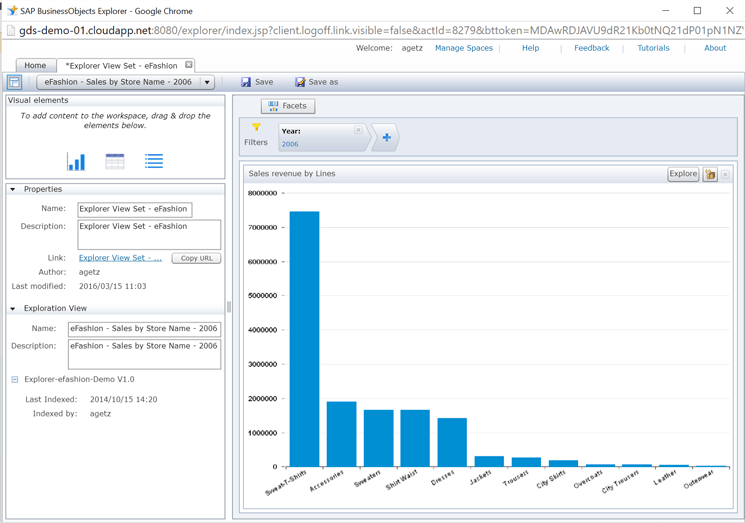This screenshot has width=745, height=523.
Task: Remove the Year 2006 filter
Action: coord(359,130)
